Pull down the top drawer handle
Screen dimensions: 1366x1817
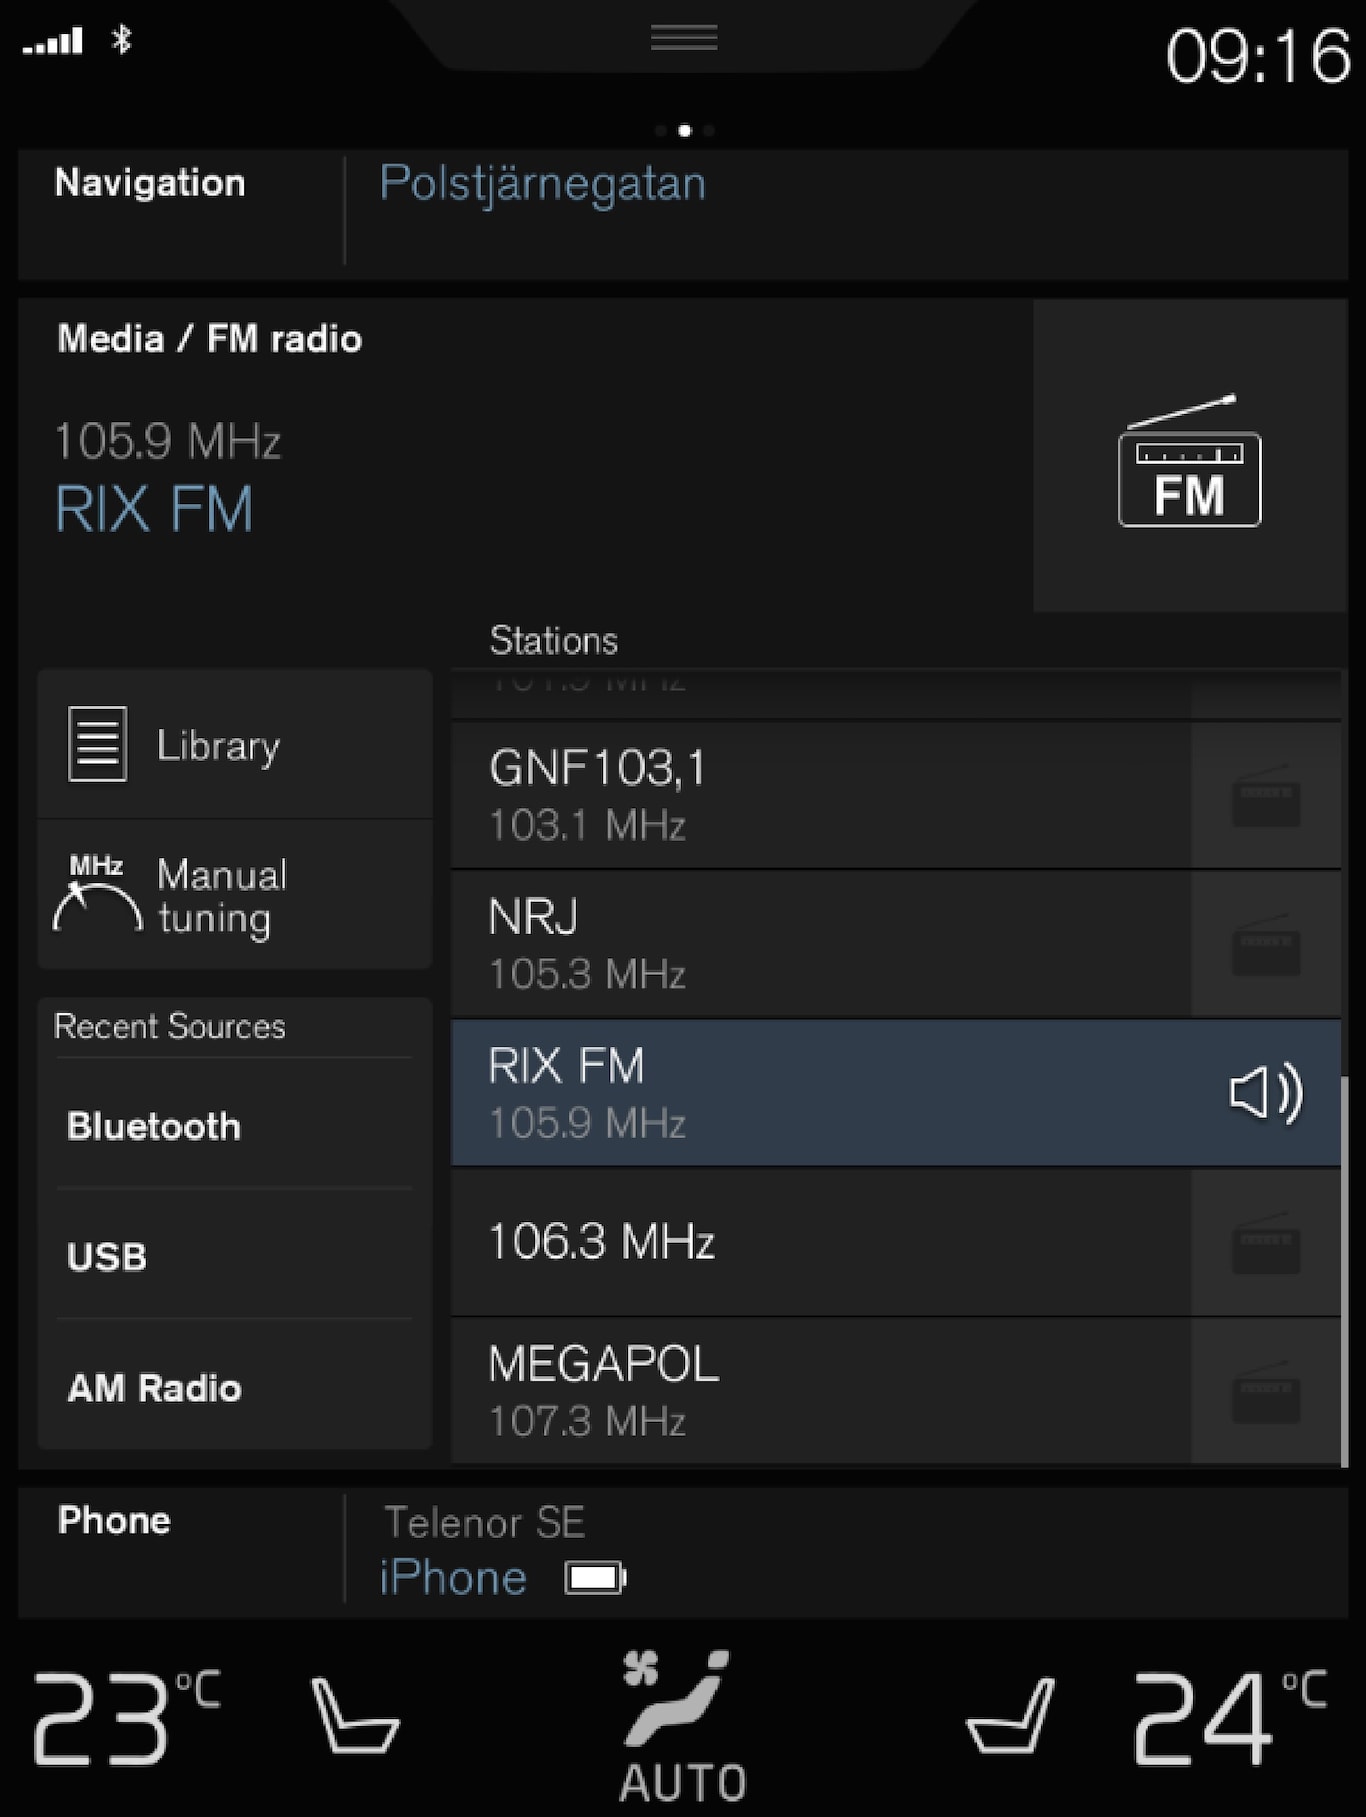click(x=684, y=38)
